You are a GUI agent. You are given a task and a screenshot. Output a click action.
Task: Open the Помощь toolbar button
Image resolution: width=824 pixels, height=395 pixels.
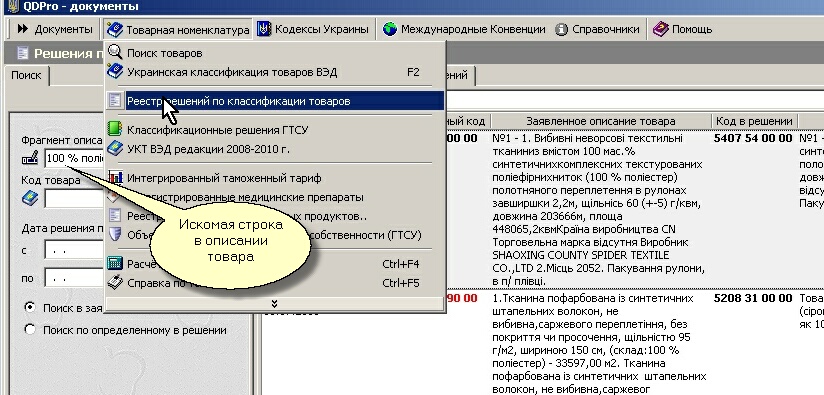coord(682,29)
